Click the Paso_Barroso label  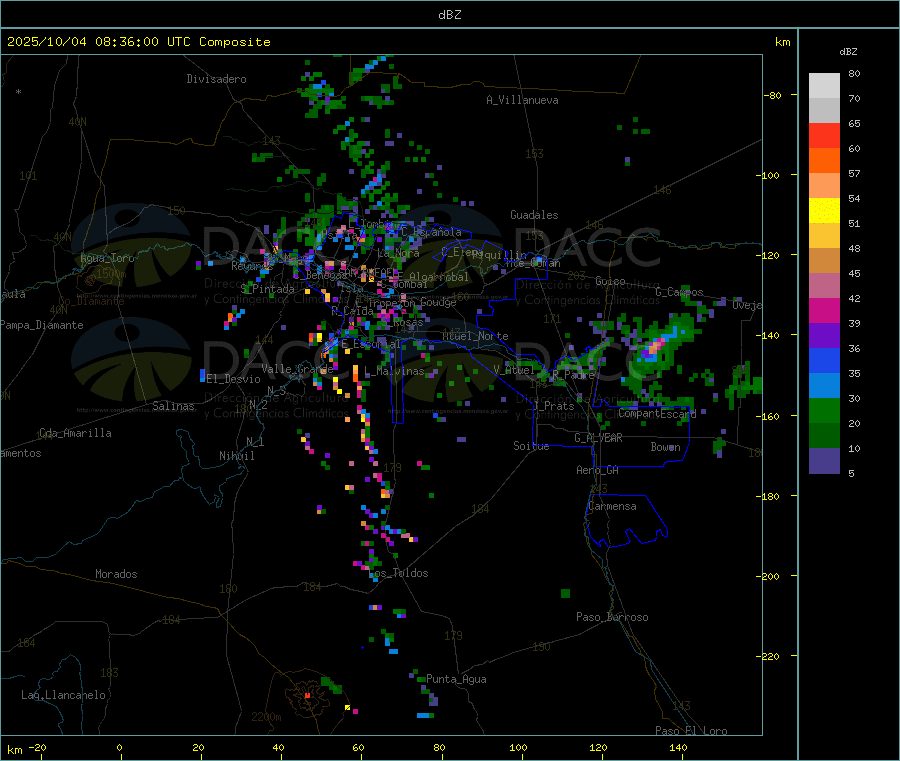click(612, 617)
